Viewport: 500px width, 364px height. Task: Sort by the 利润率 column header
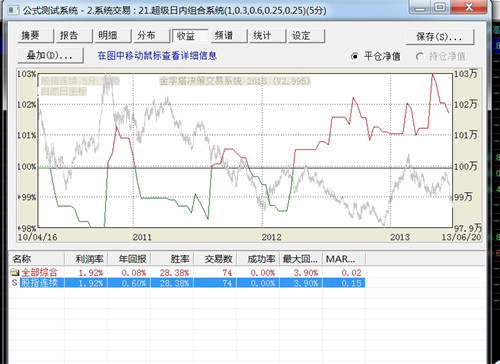coord(86,259)
